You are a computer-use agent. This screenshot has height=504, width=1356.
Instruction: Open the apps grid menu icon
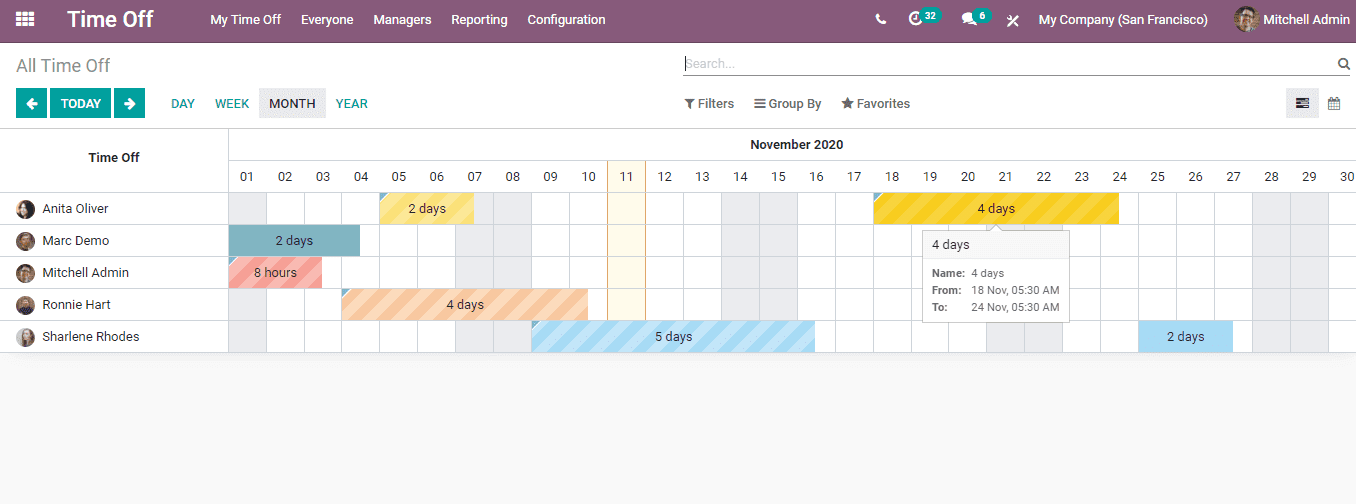[x=25, y=19]
